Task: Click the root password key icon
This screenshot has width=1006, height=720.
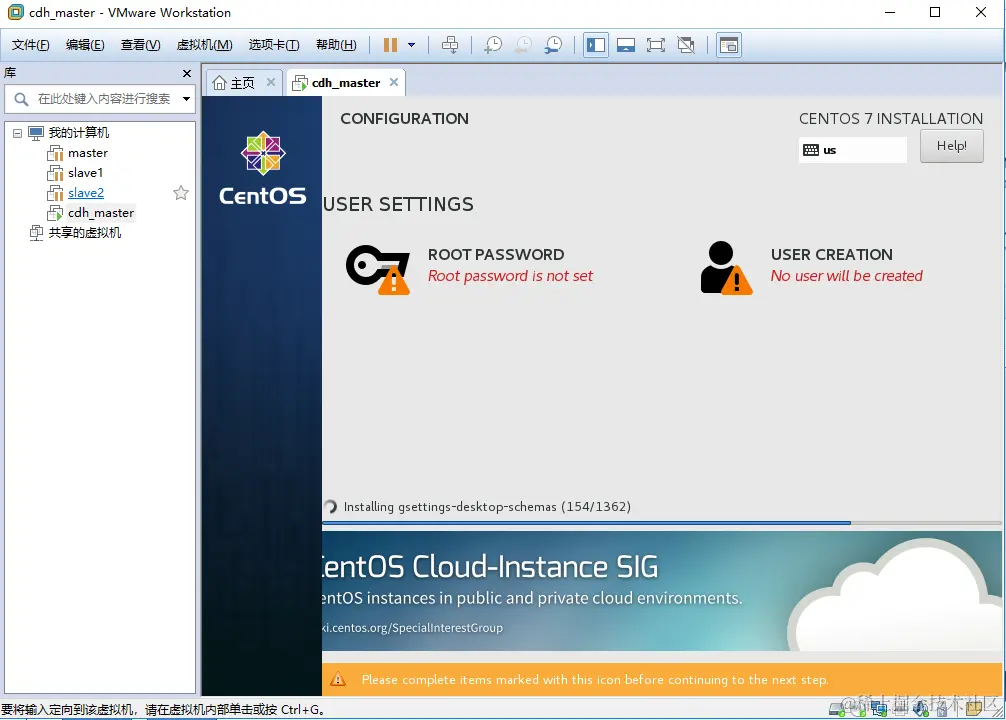Action: [x=378, y=270]
